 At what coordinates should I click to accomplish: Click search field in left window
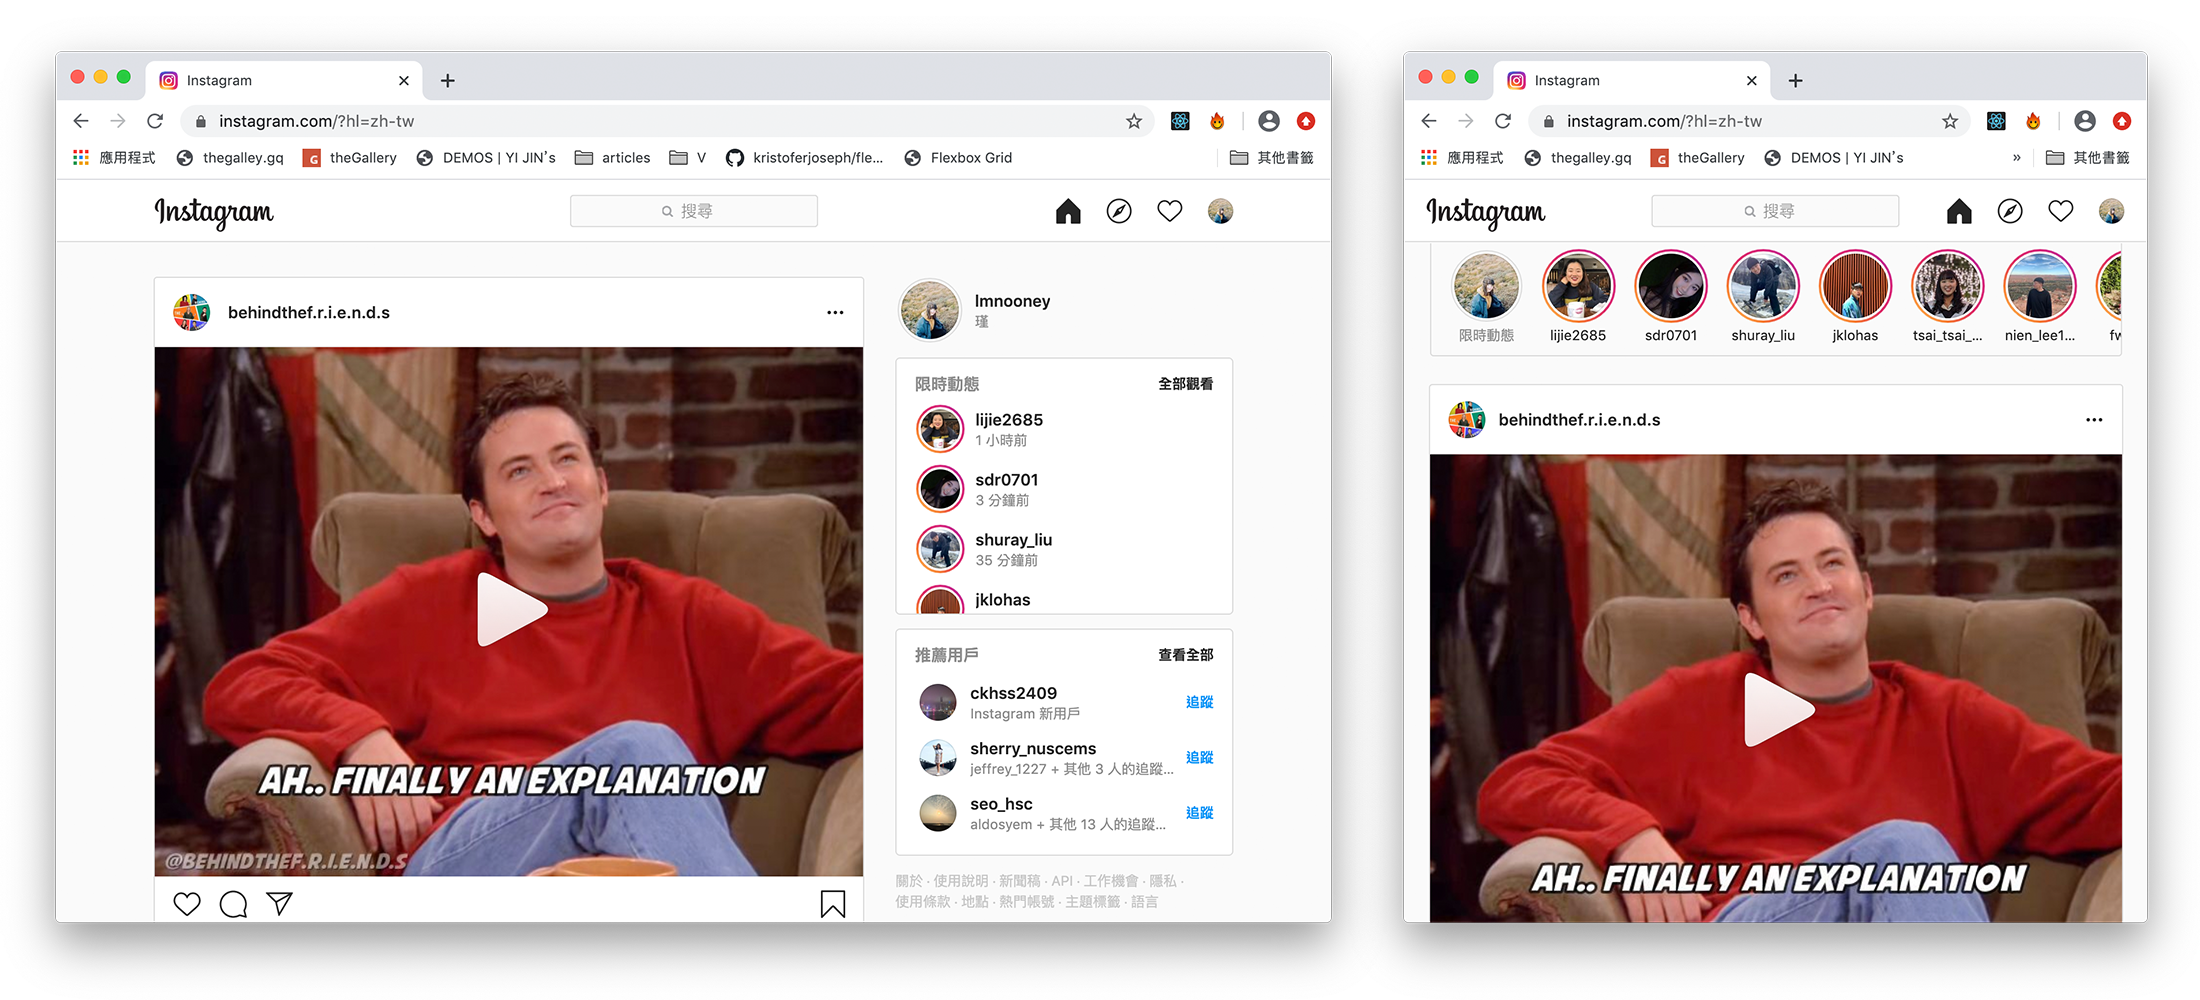pos(694,211)
